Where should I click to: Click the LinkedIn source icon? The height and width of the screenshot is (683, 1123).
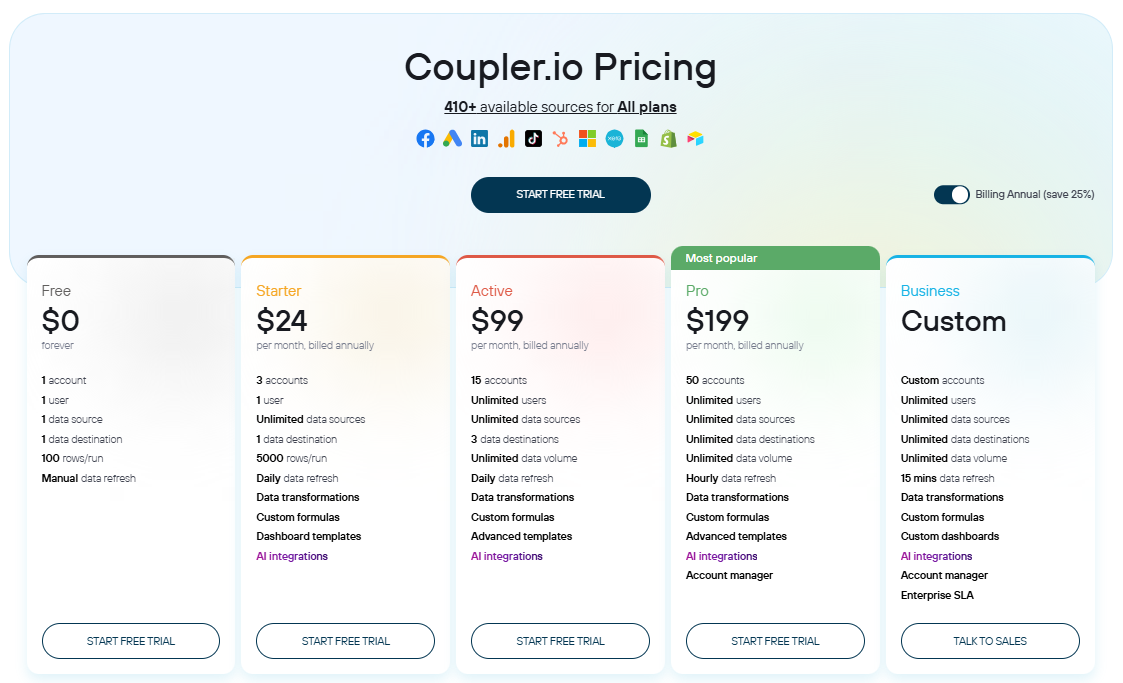point(479,139)
